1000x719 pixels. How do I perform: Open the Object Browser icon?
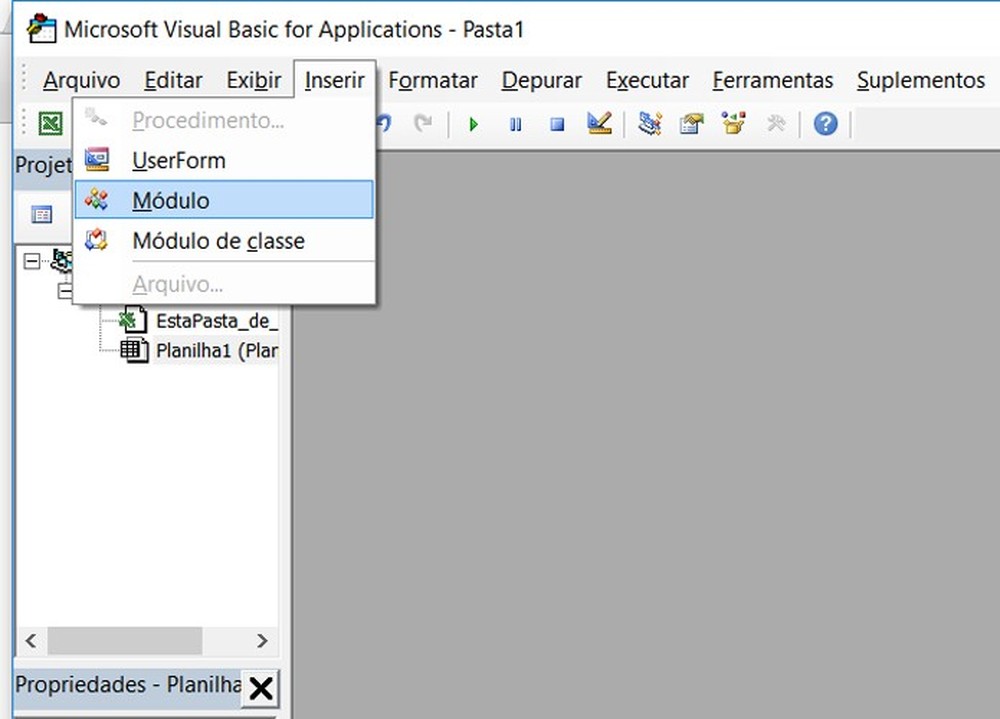click(733, 123)
